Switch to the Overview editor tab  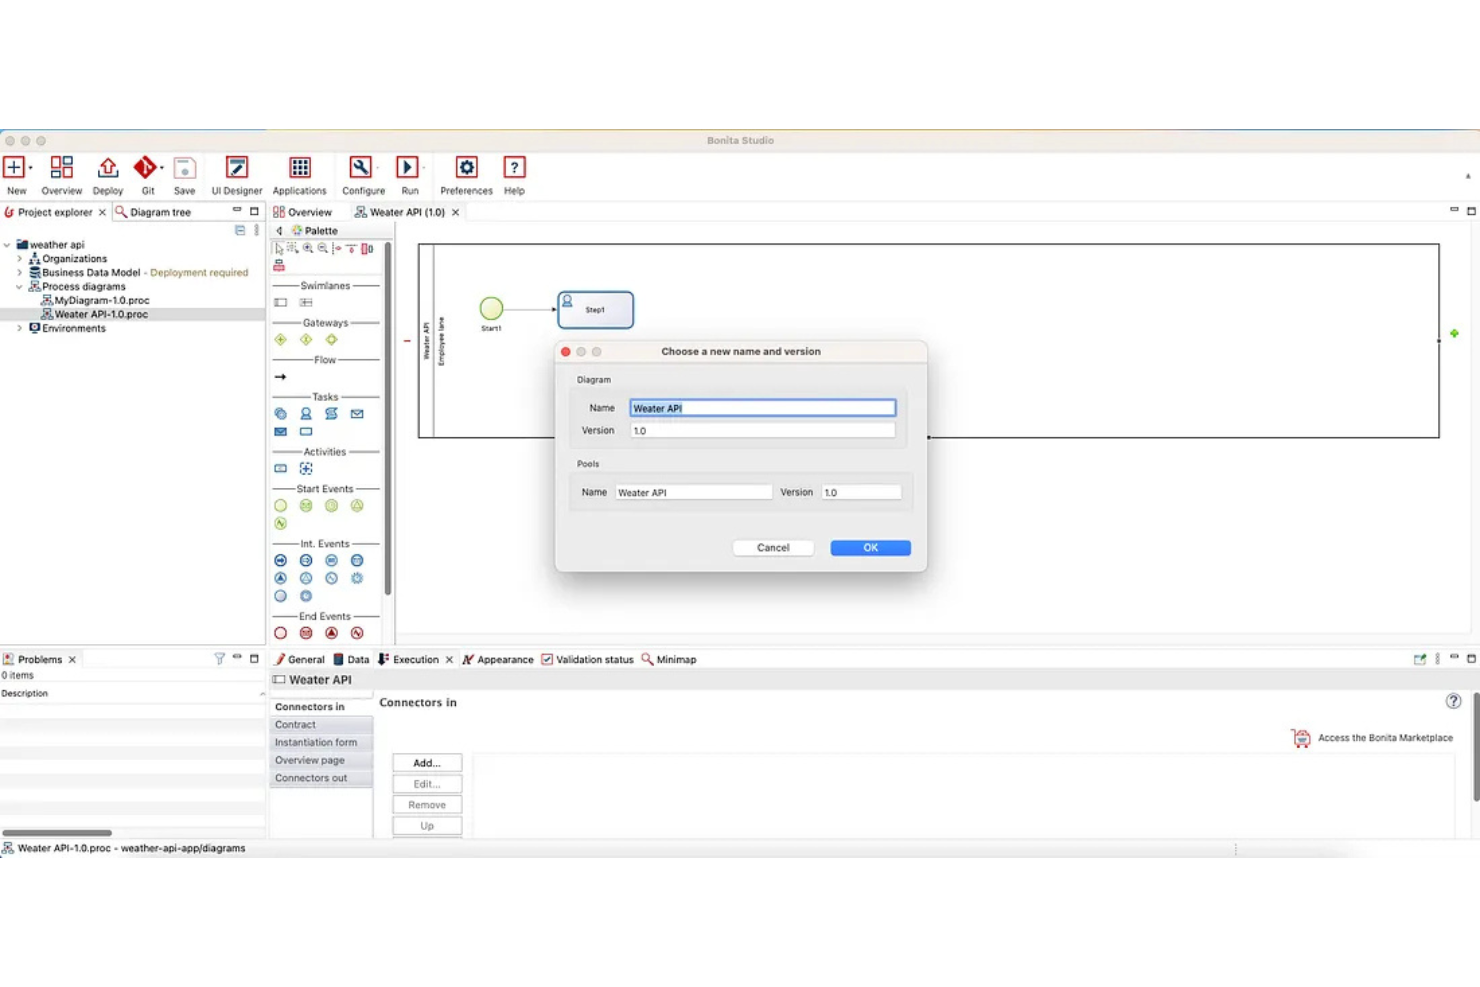point(303,212)
